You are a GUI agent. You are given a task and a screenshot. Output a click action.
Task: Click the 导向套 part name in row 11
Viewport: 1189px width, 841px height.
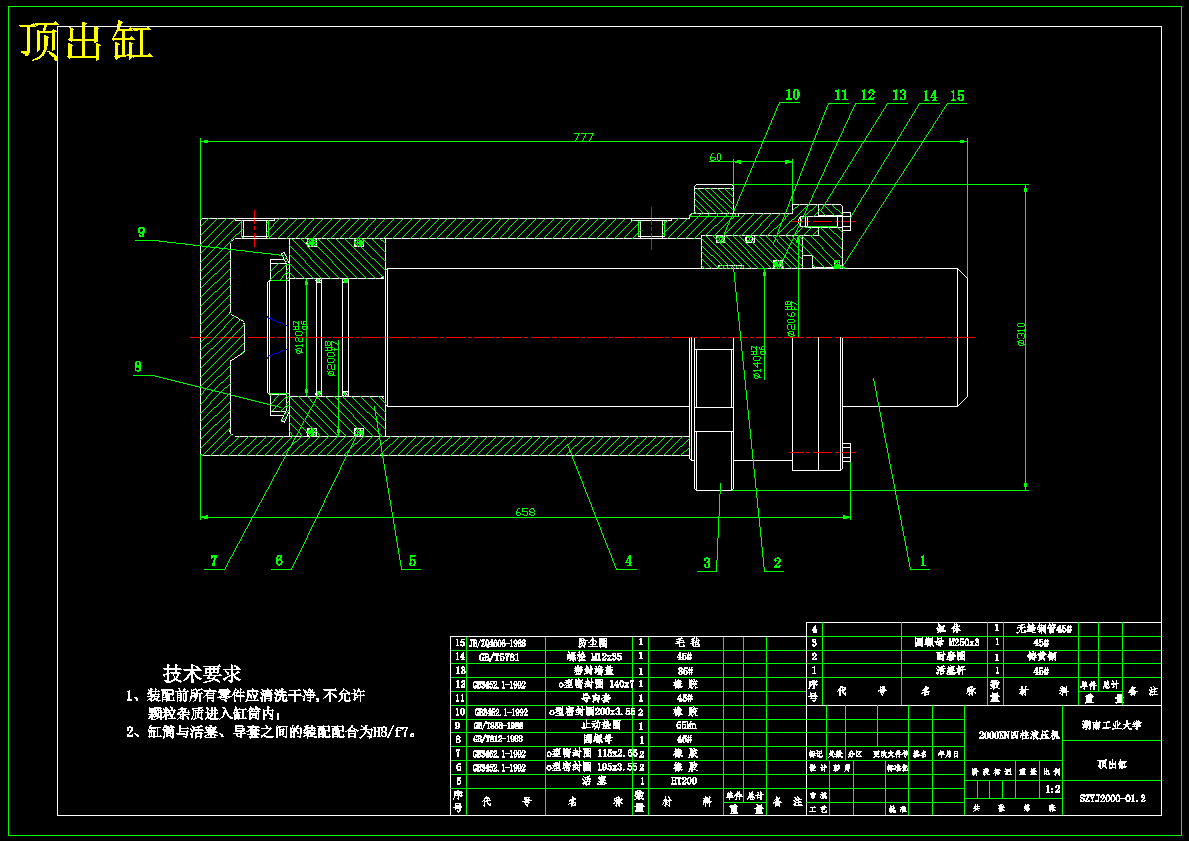595,698
